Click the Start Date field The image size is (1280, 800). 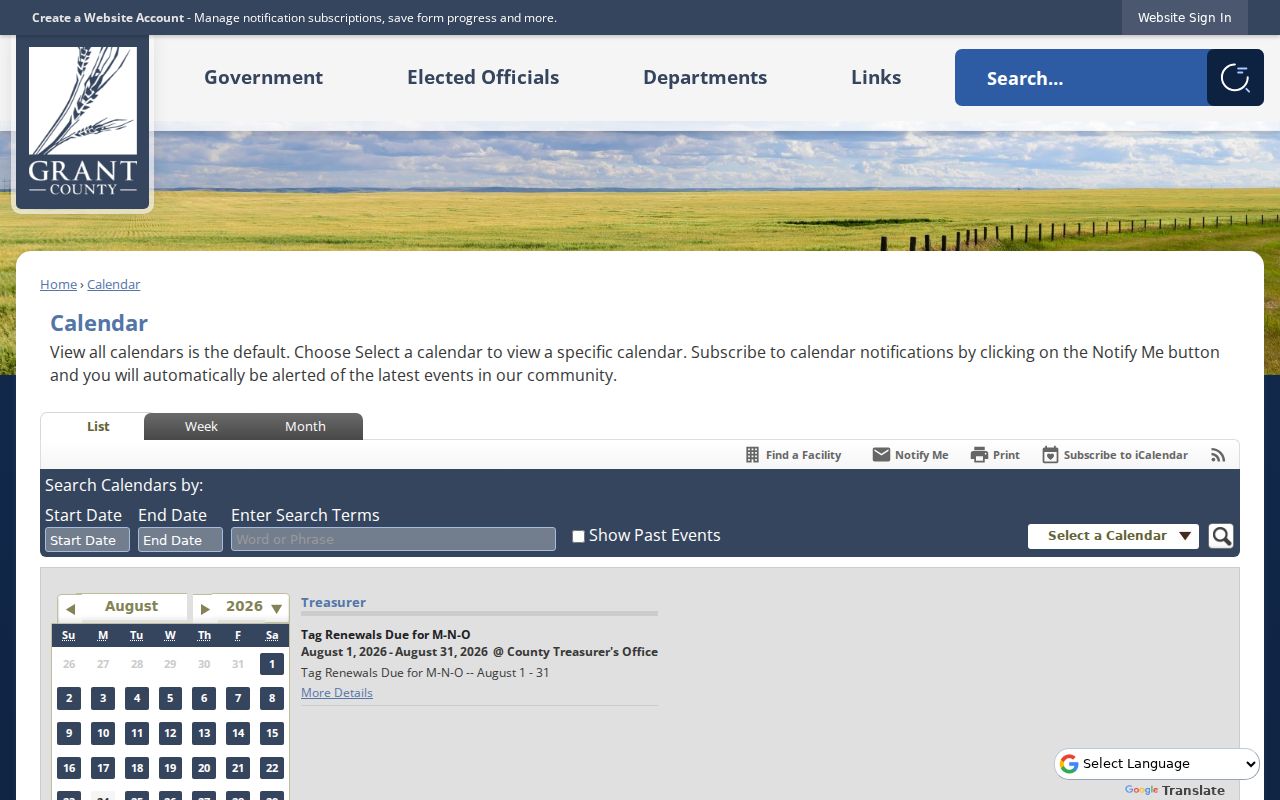[x=87, y=540]
